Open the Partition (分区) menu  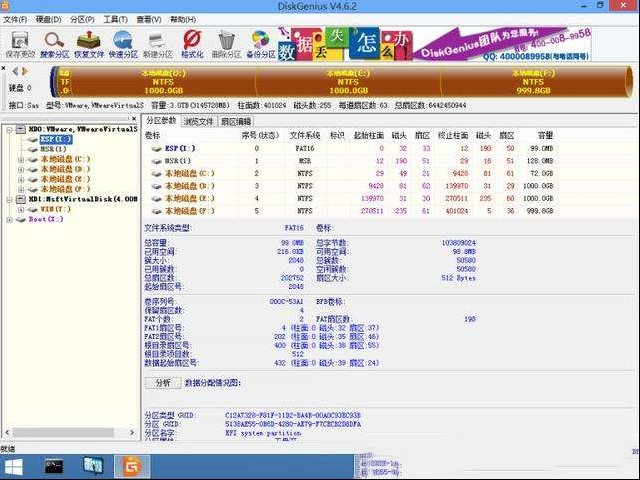point(82,20)
